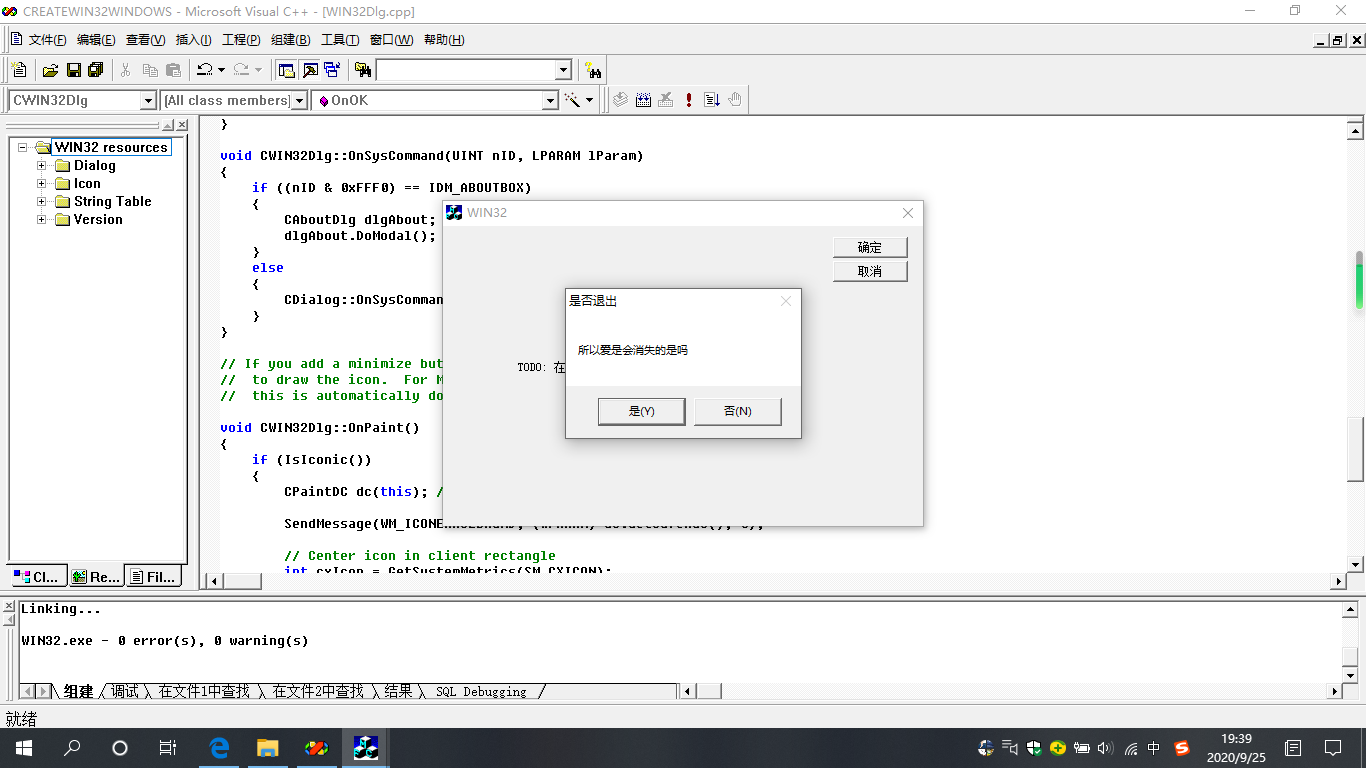Open the OnOK member function dropdown

click(x=550, y=100)
